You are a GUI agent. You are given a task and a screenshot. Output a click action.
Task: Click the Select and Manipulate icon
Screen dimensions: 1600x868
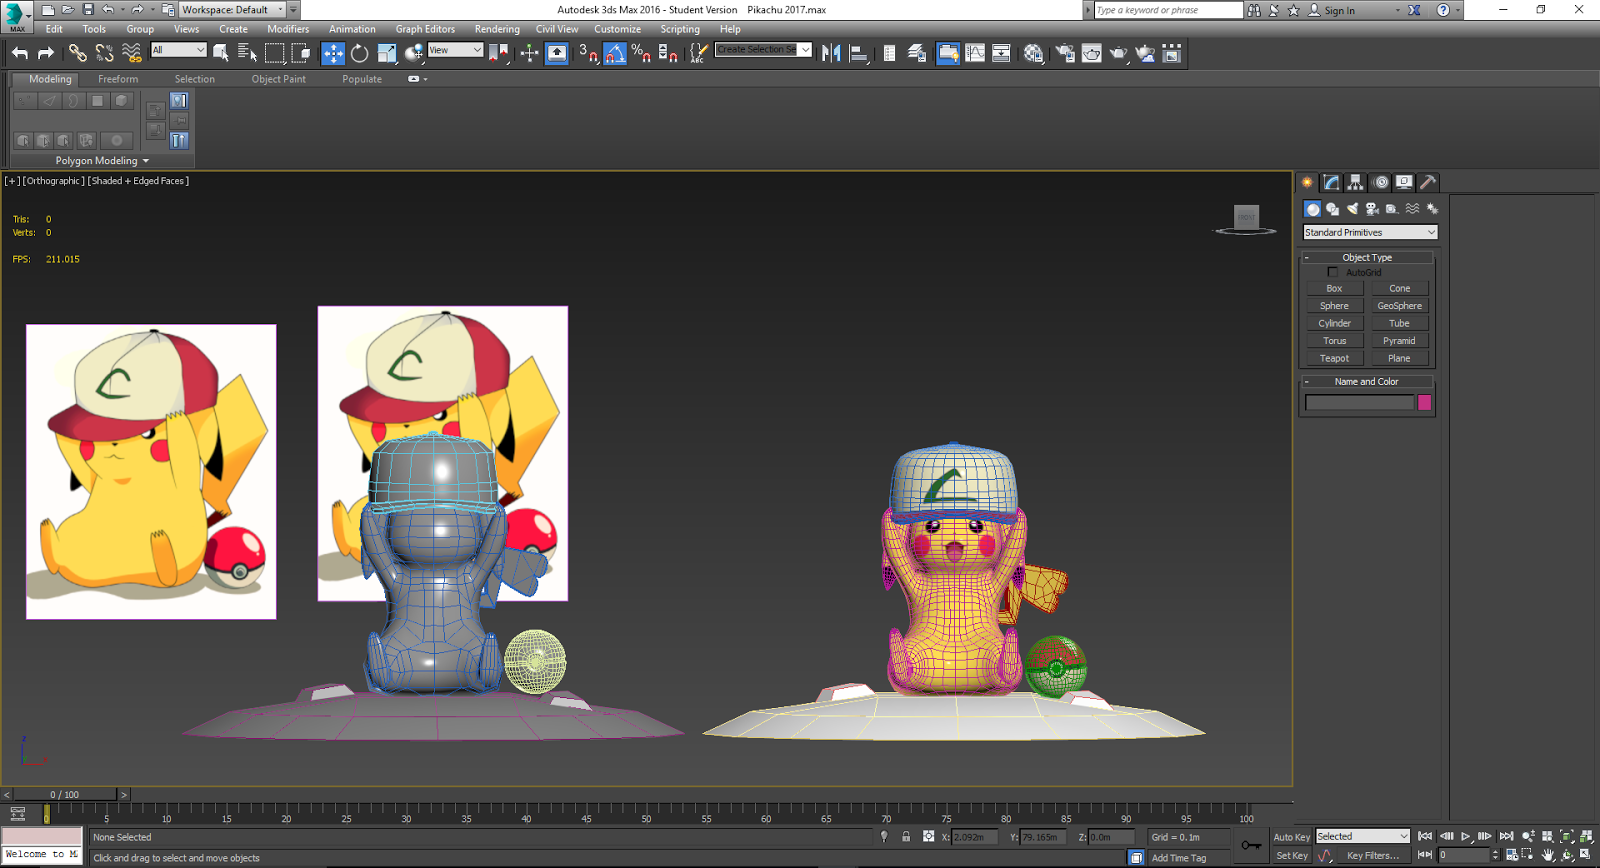click(x=529, y=53)
